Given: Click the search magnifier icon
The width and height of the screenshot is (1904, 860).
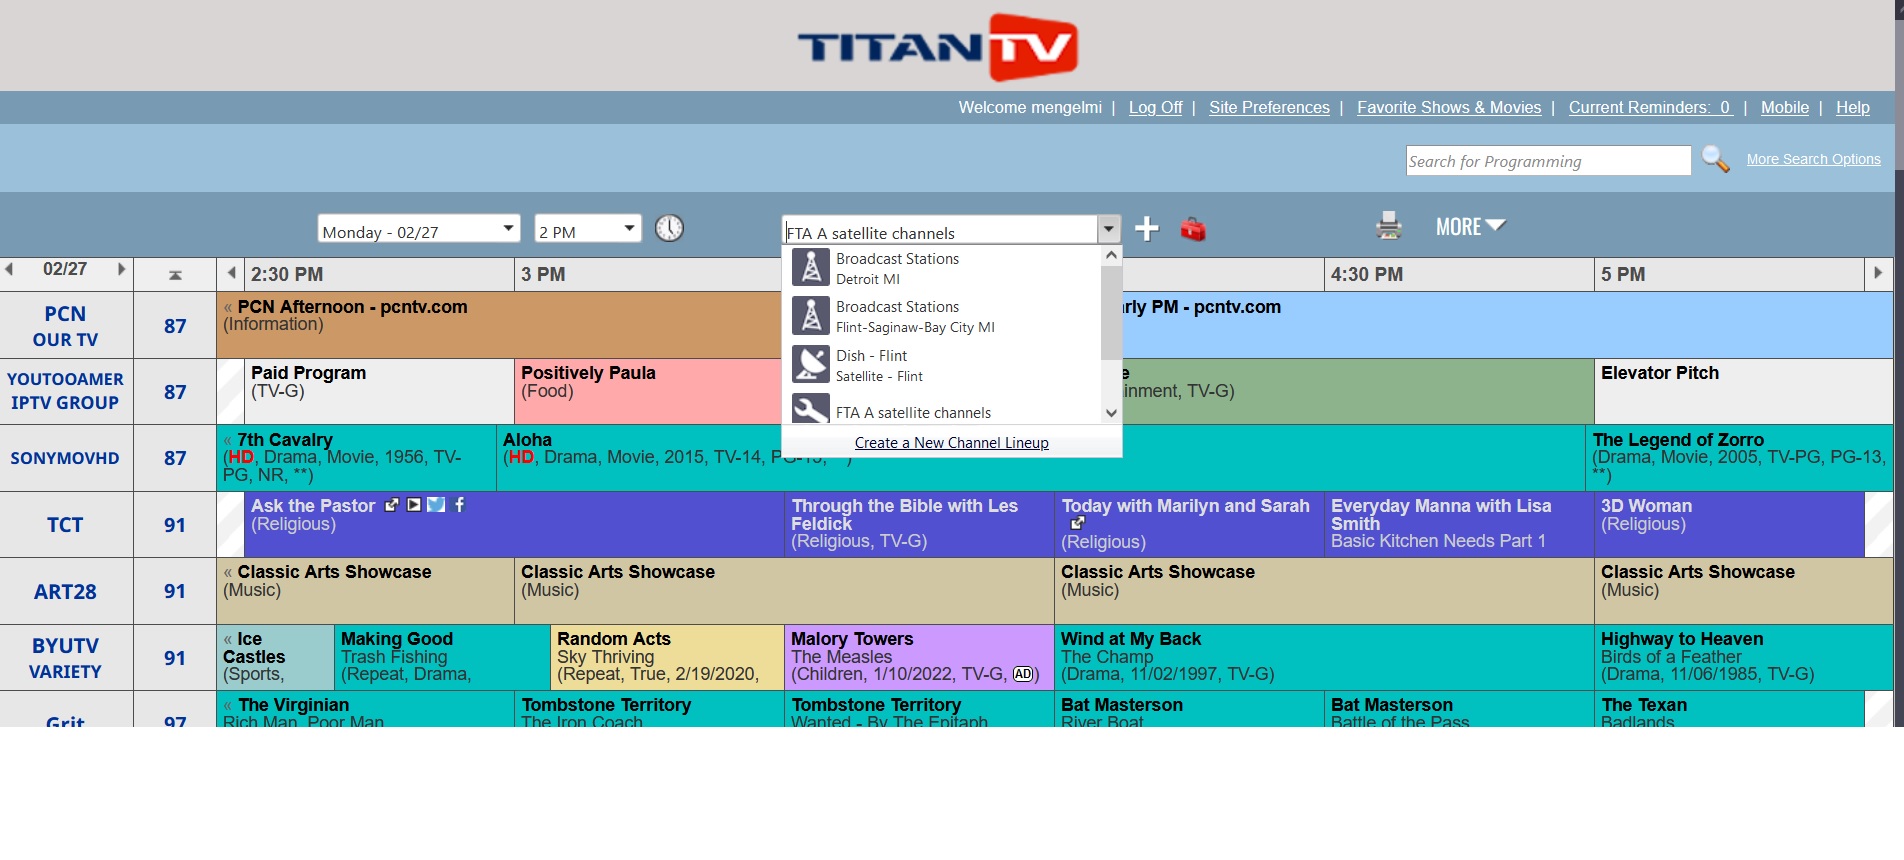Looking at the screenshot, I should pyautogui.click(x=1716, y=159).
